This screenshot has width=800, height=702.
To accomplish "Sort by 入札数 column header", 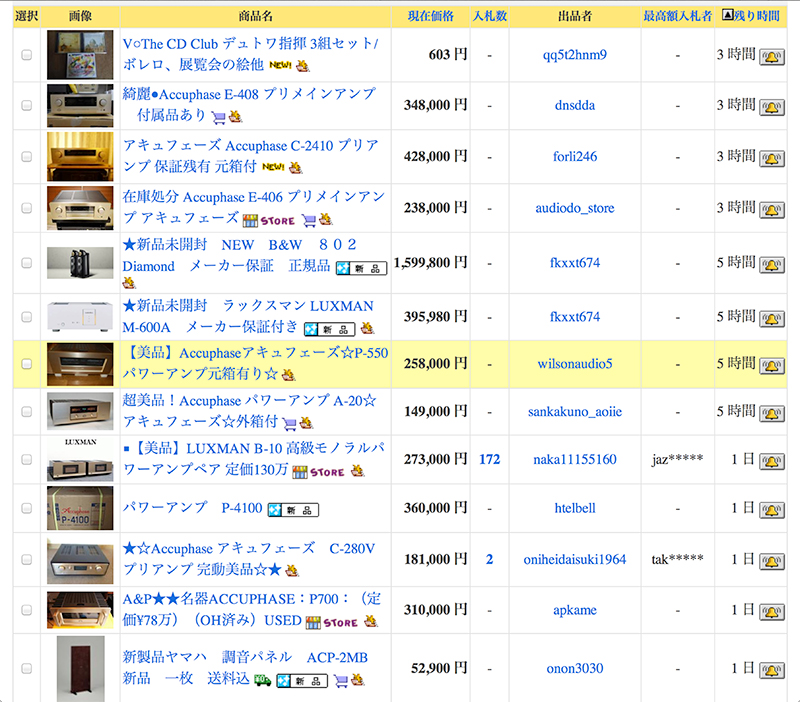I will click(x=490, y=16).
